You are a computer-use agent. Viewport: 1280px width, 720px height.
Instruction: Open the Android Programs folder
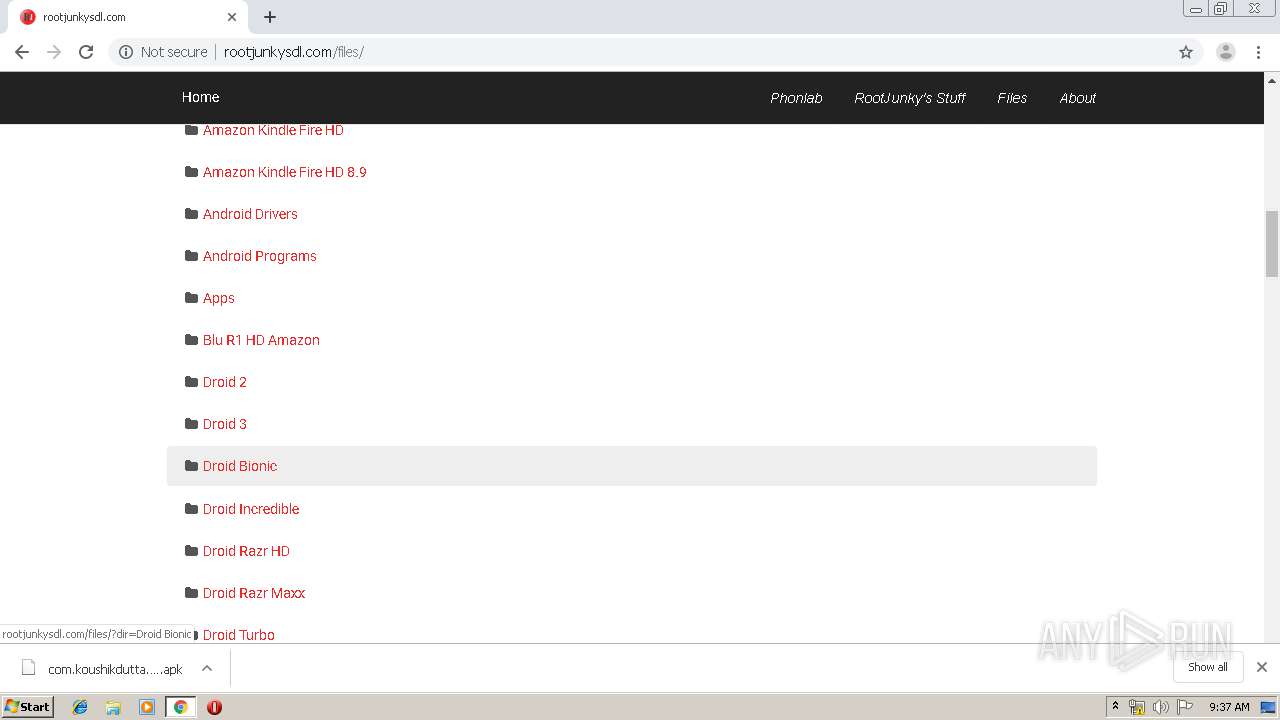coord(259,256)
